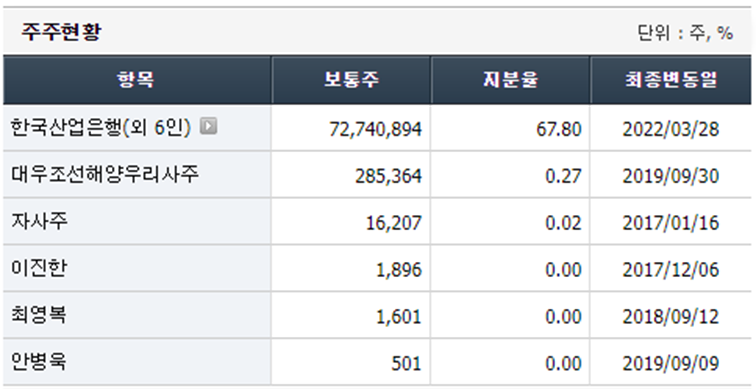This screenshot has width=756, height=389.
Task: Click the ownership ratio 0.02
Action: pos(563,223)
